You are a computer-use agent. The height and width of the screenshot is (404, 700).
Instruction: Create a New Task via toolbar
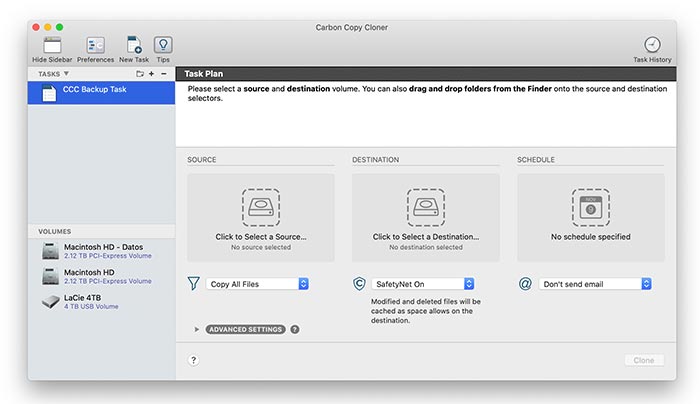tap(134, 45)
